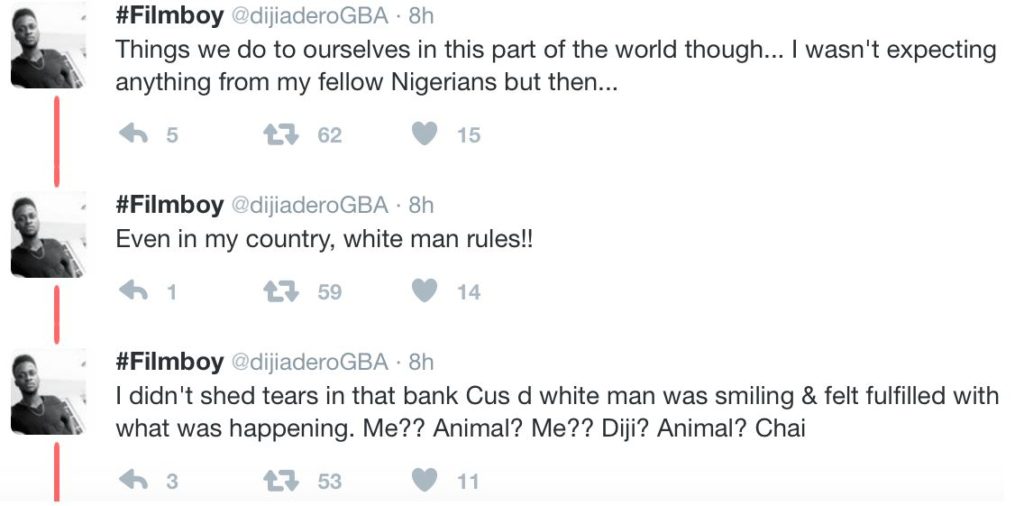The width and height of the screenshot is (1024, 506).
Task: Open the 8h timestamp of the first tweet
Action: pyautogui.click(x=421, y=16)
